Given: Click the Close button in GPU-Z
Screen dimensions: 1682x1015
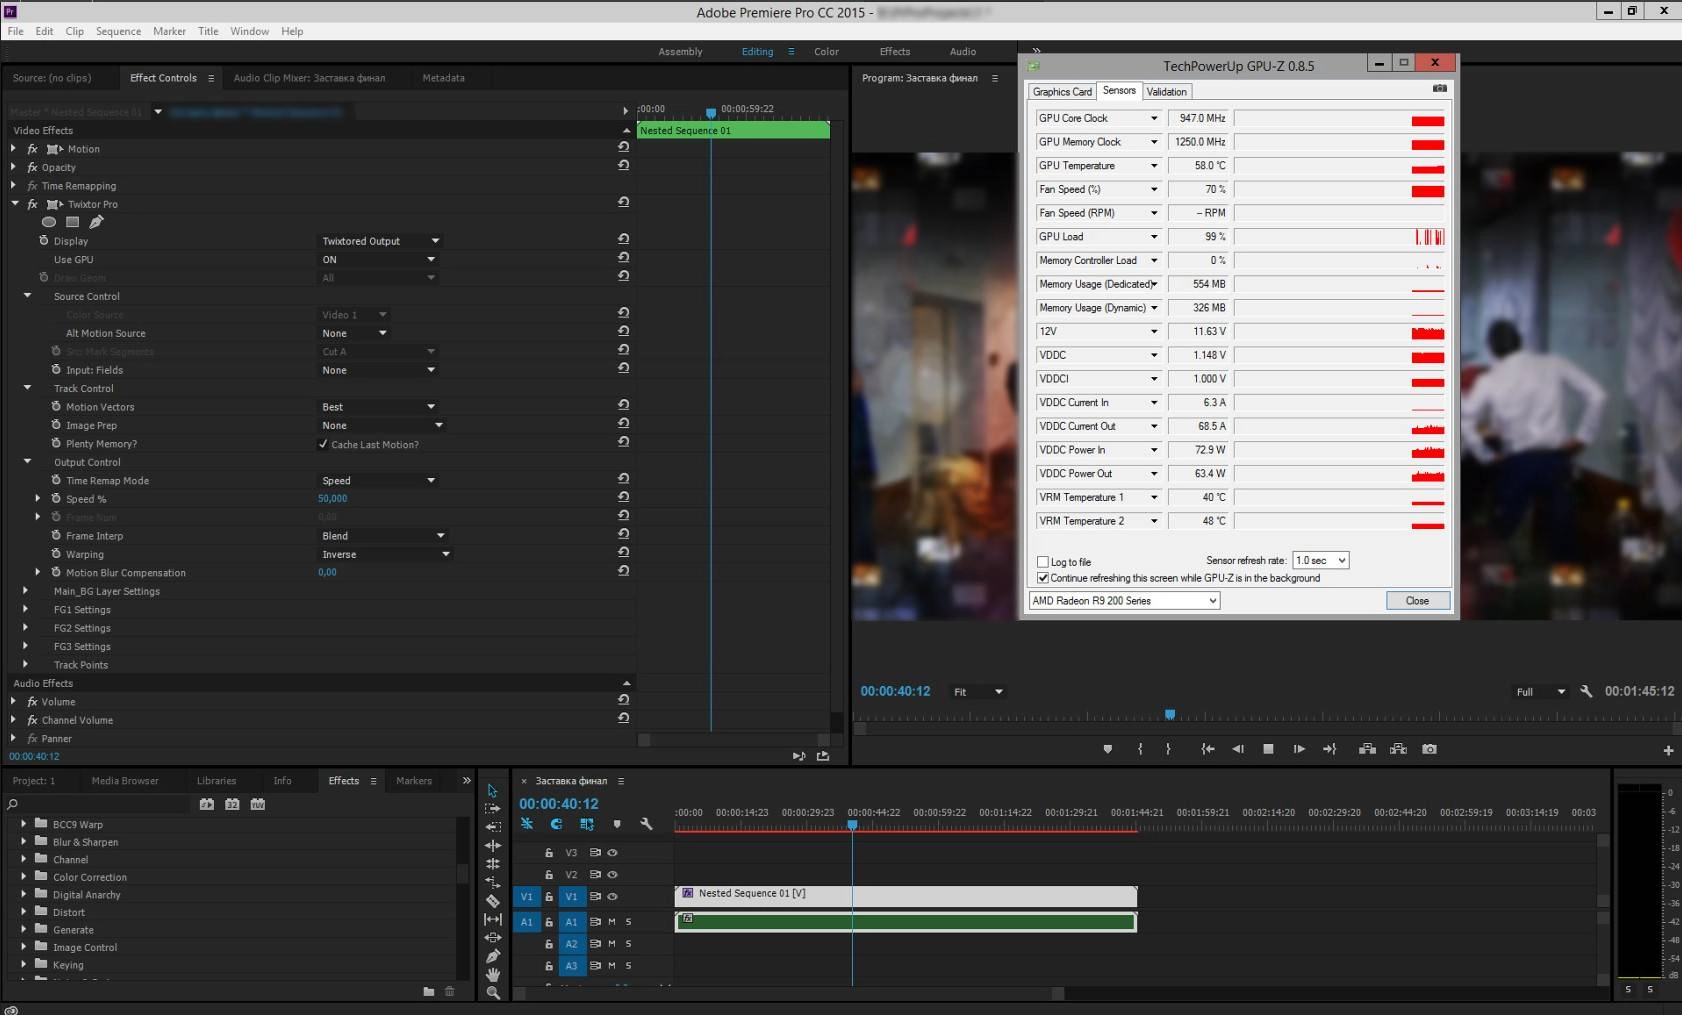Looking at the screenshot, I should pyautogui.click(x=1417, y=601).
